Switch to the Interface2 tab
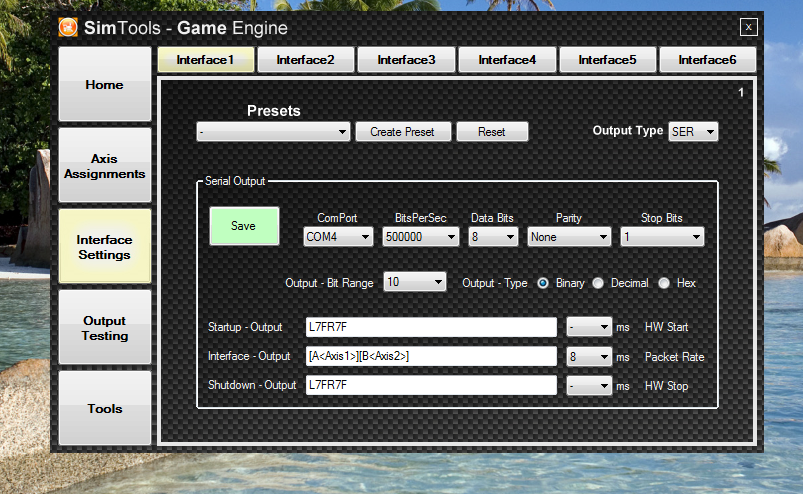803x494 pixels. (x=306, y=60)
